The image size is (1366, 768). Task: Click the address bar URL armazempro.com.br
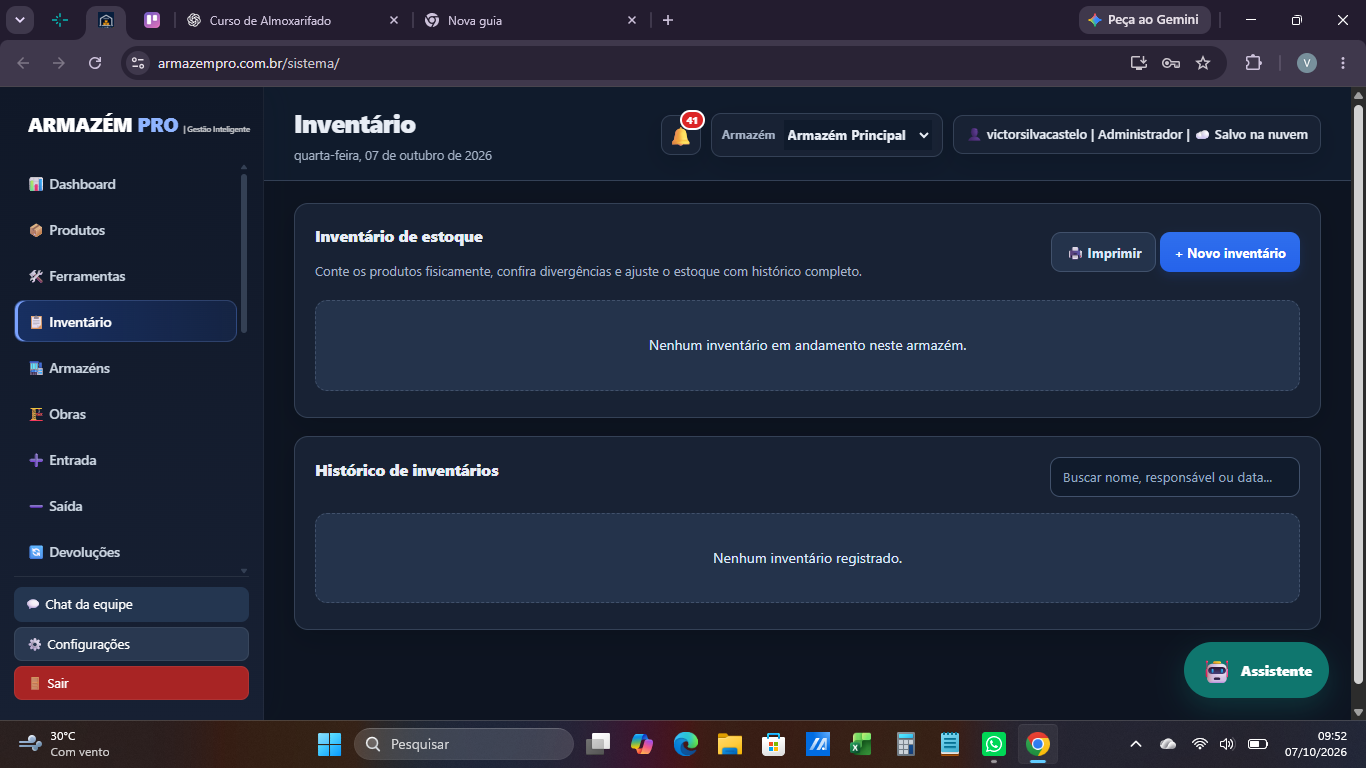coord(248,63)
